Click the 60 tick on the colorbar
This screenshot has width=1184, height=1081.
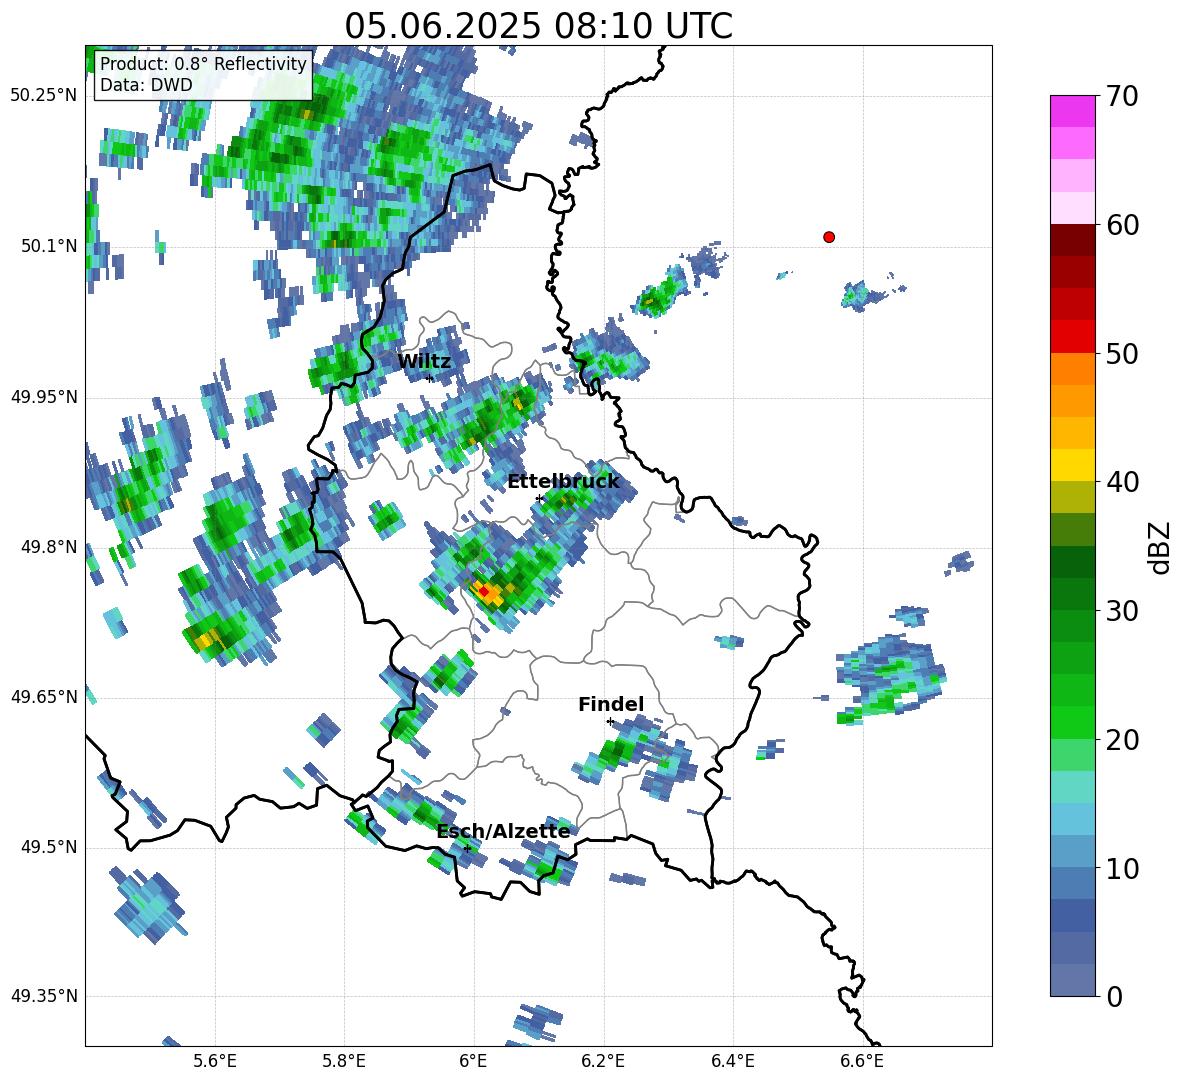(1122, 225)
